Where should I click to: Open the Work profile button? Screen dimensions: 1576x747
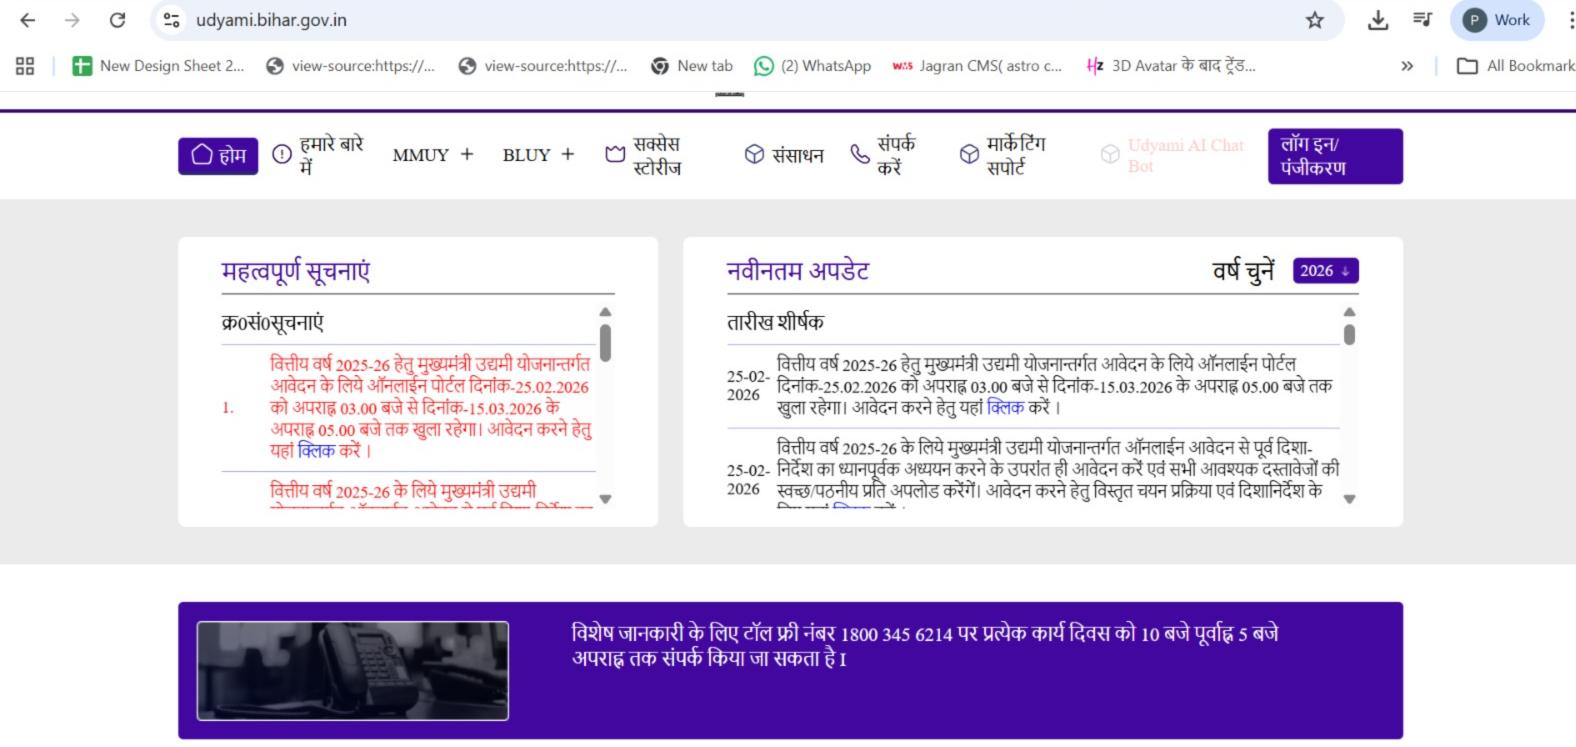[1497, 20]
